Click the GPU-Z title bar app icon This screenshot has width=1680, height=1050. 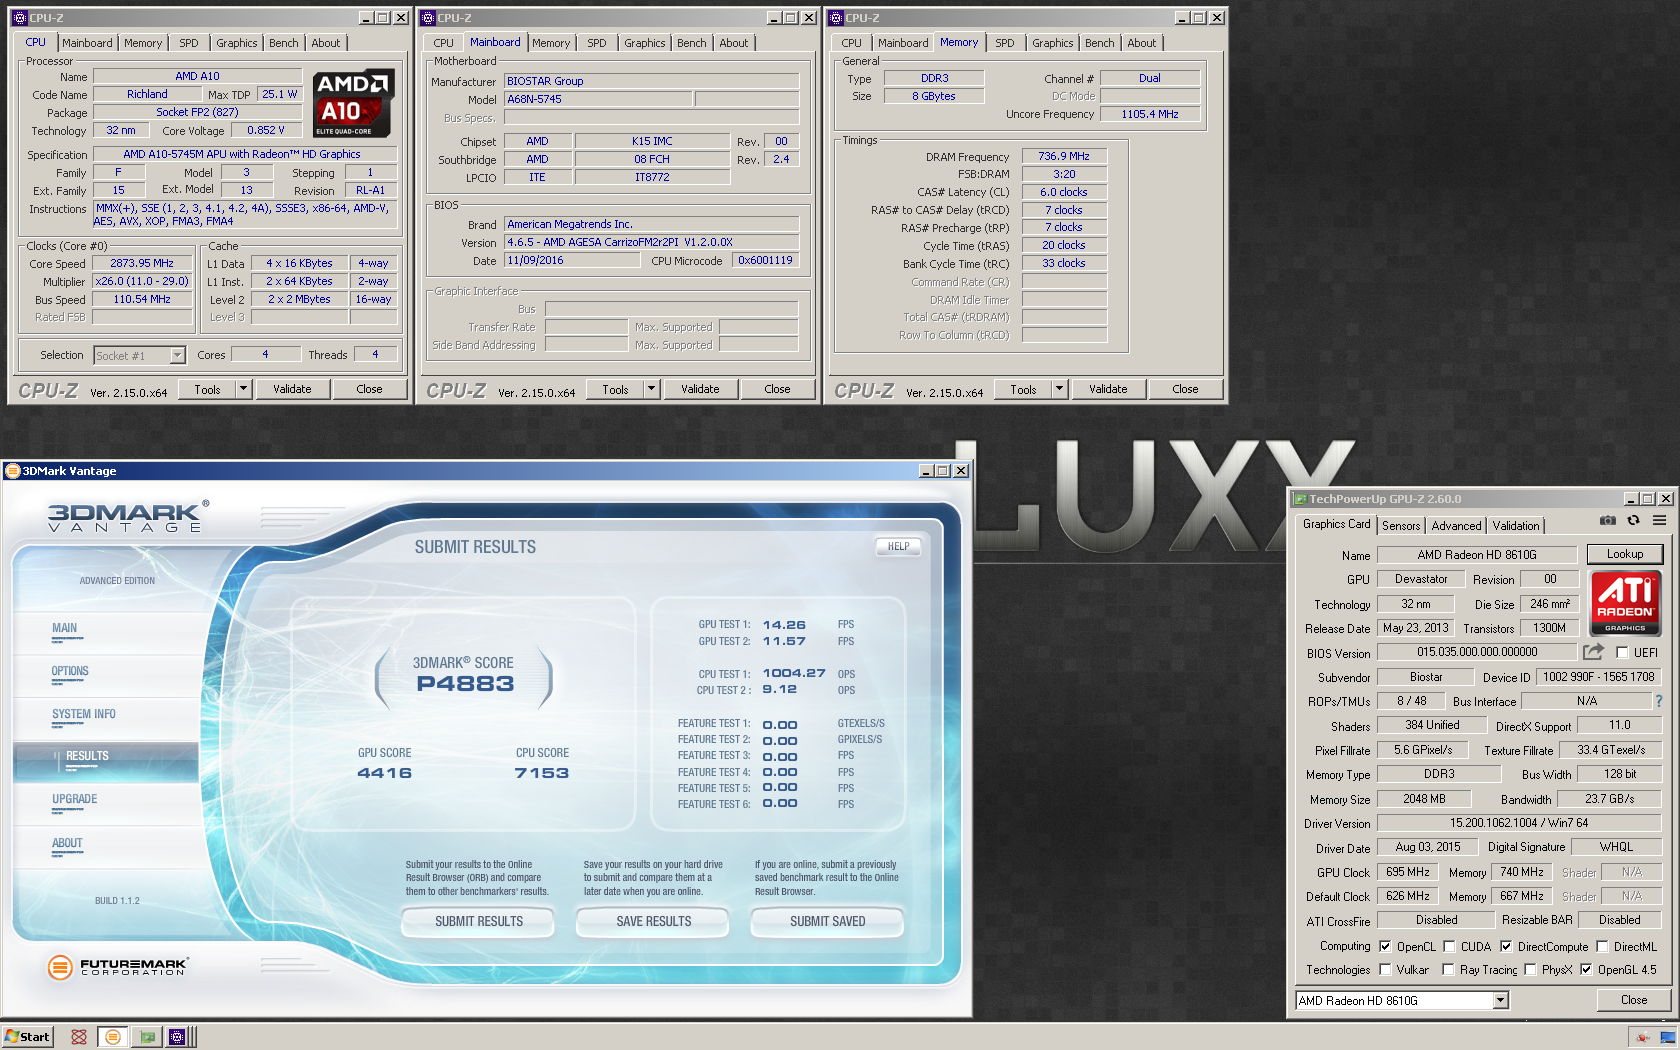[1300, 499]
